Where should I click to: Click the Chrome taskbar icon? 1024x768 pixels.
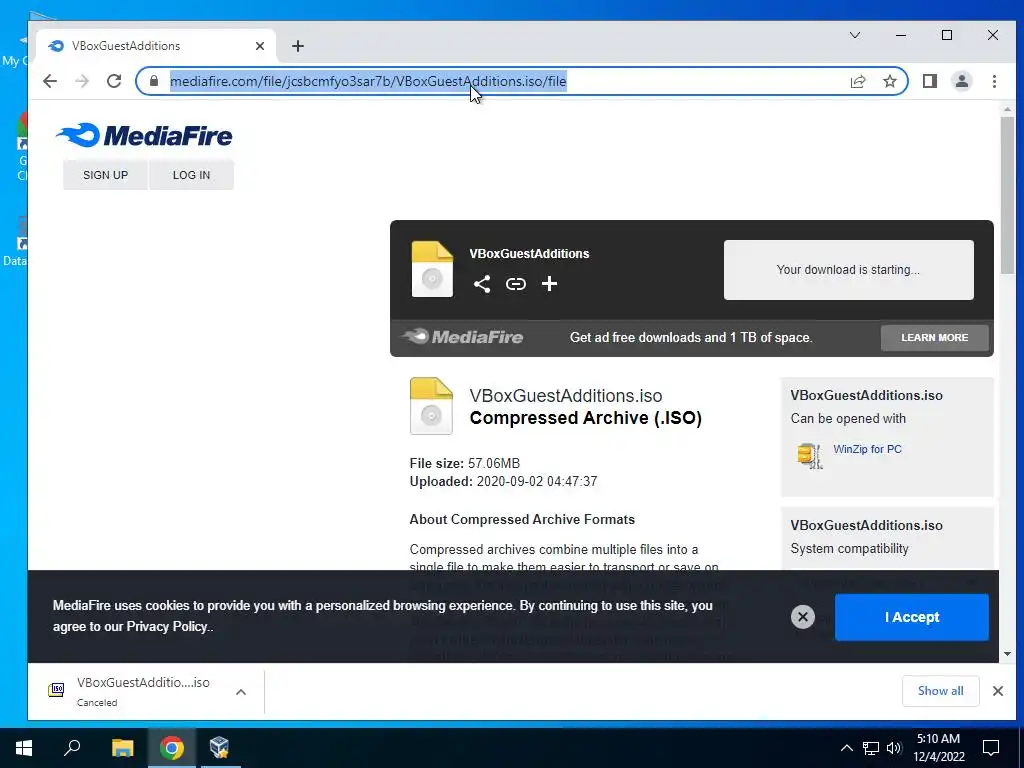click(172, 748)
